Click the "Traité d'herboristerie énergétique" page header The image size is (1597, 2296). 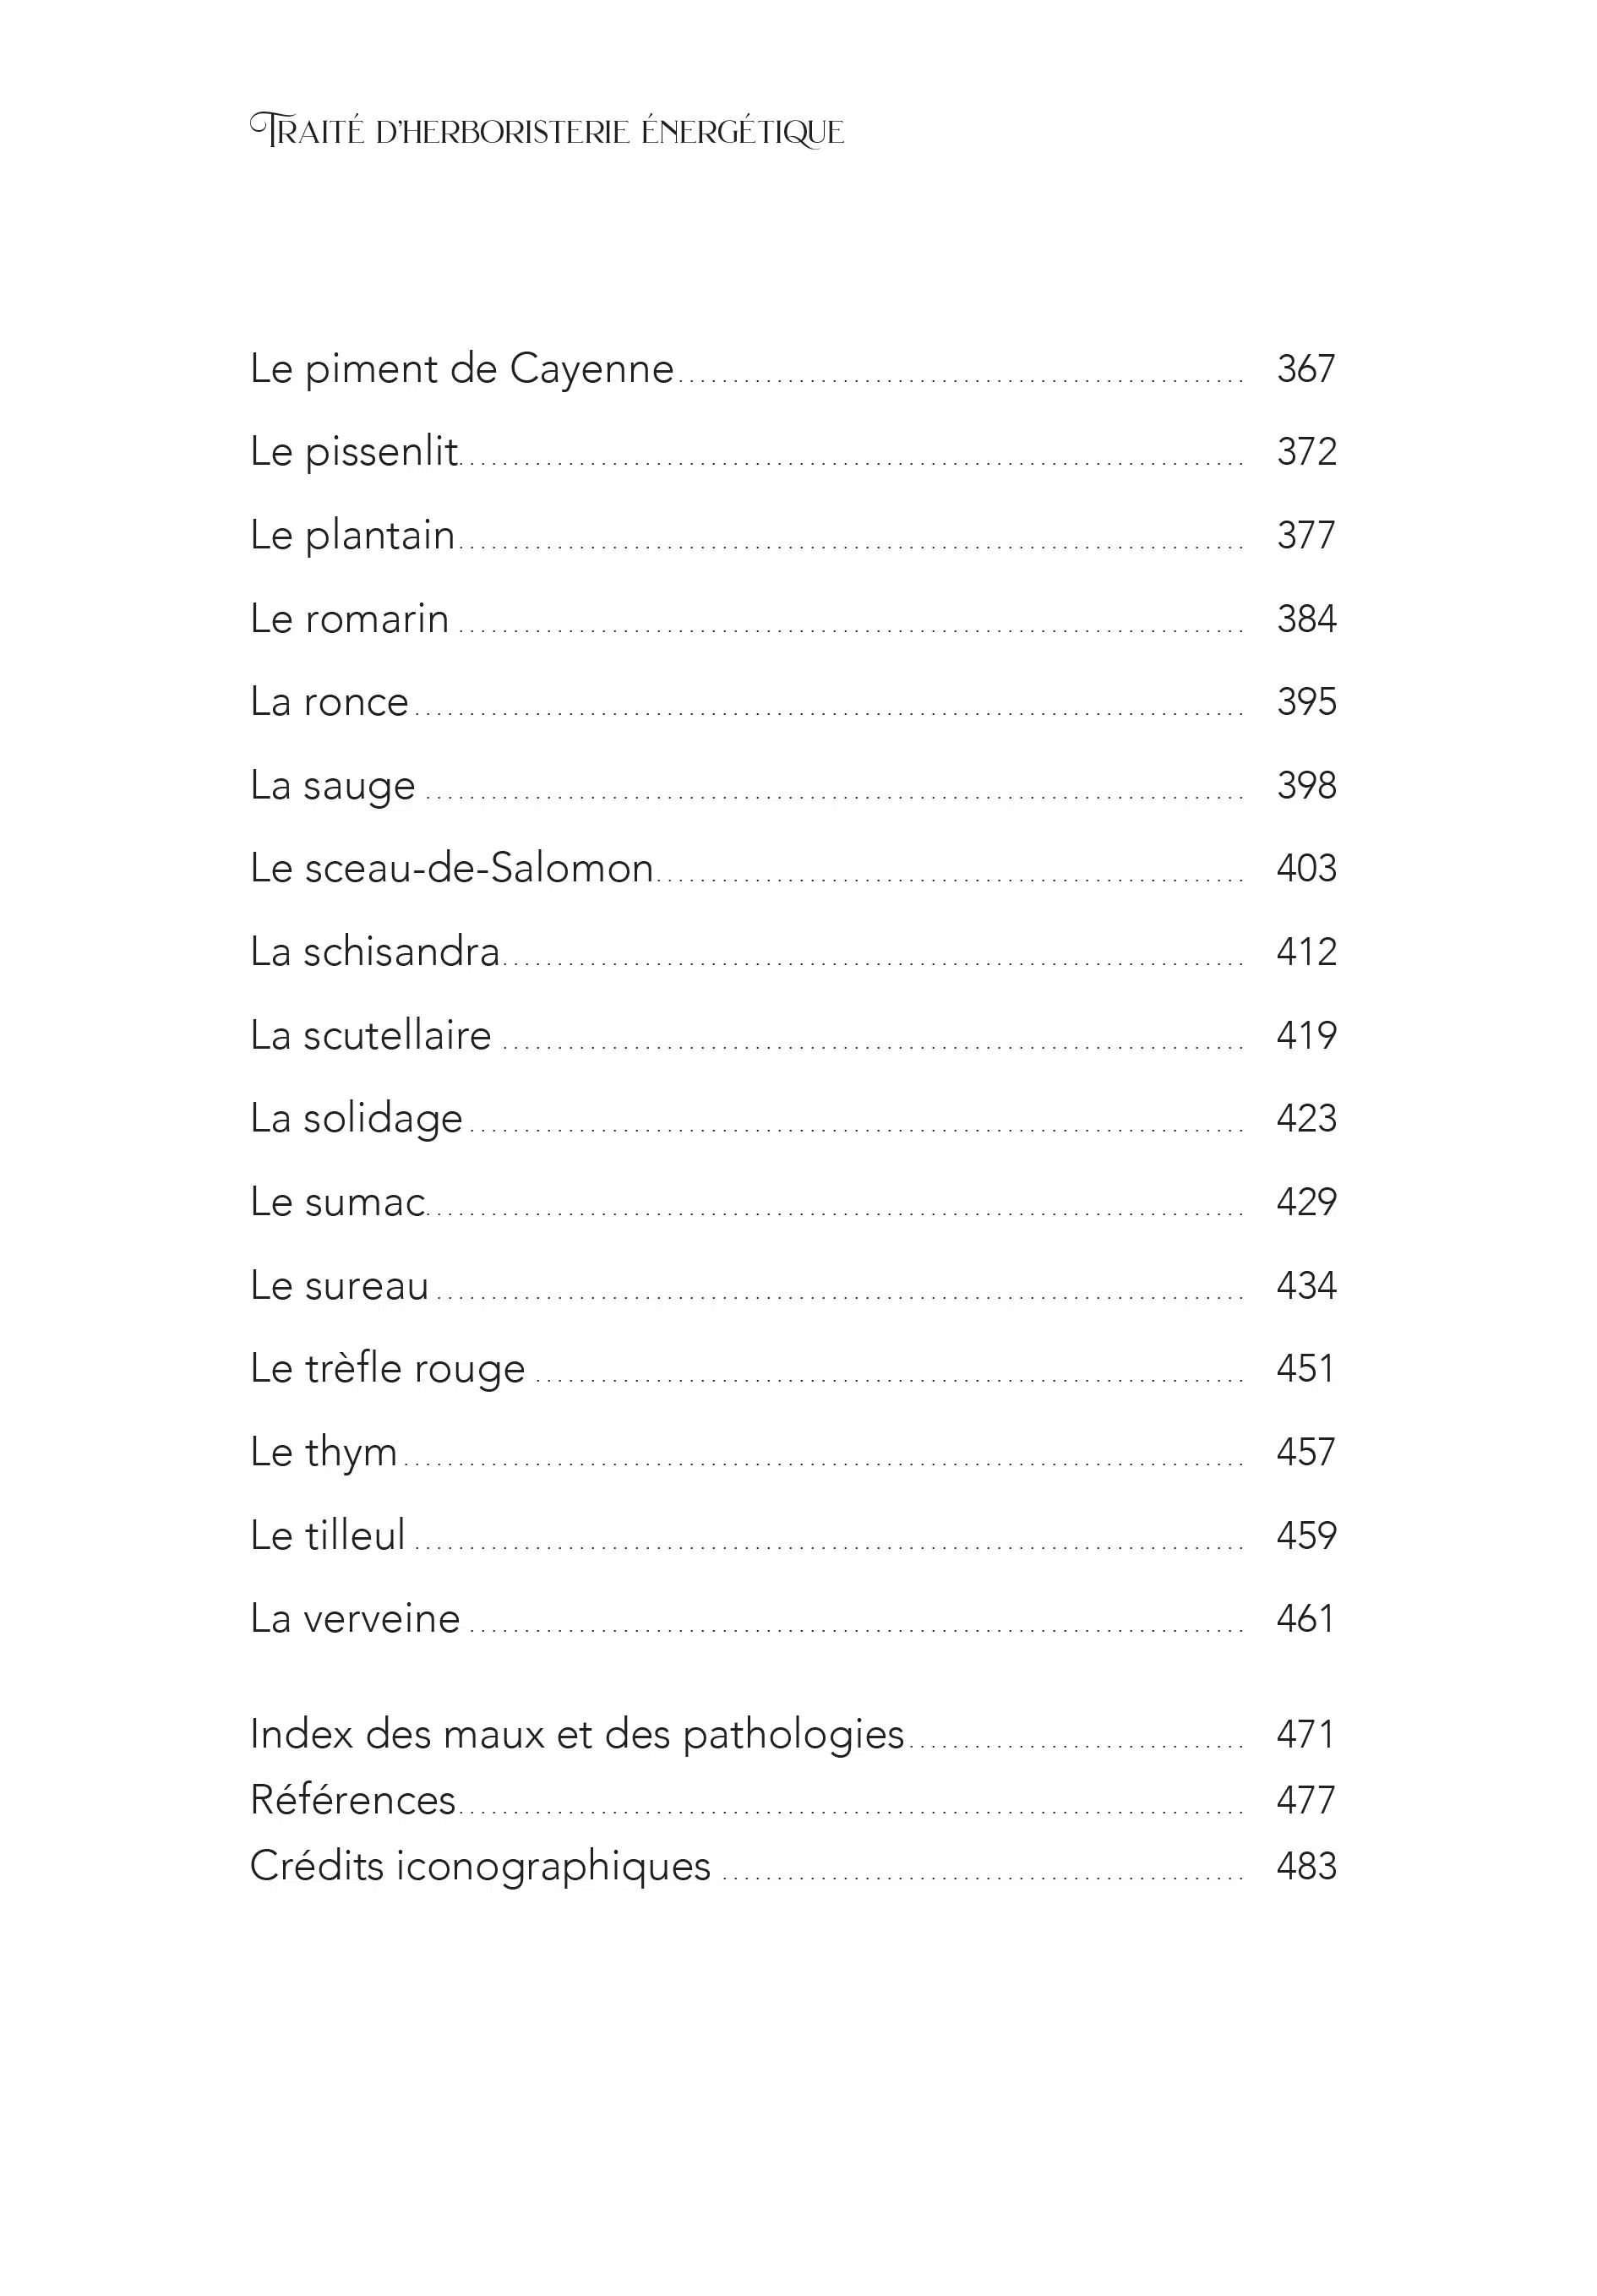547,131
